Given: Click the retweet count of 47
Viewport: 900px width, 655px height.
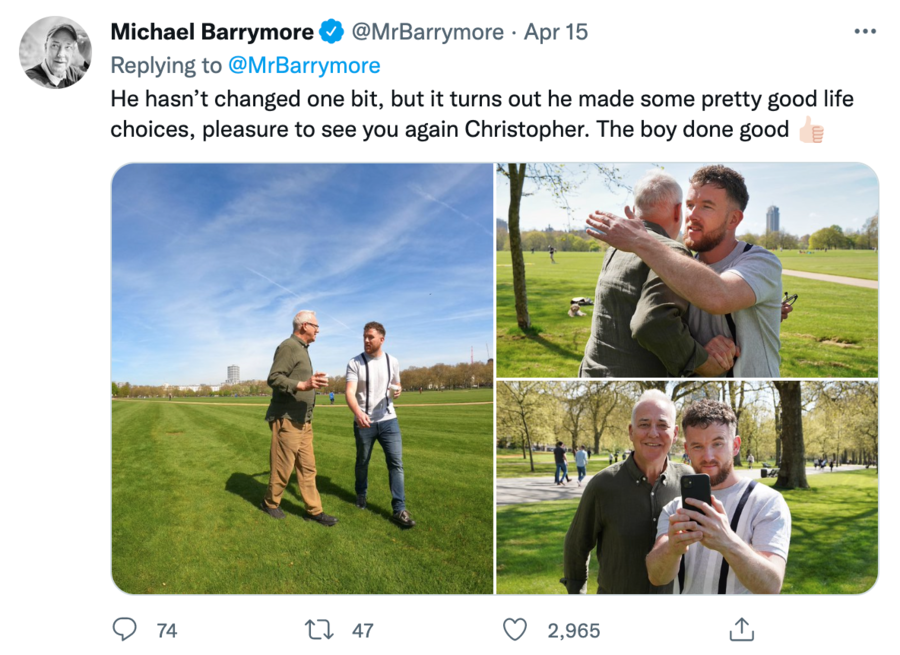Looking at the screenshot, I should pyautogui.click(x=362, y=630).
